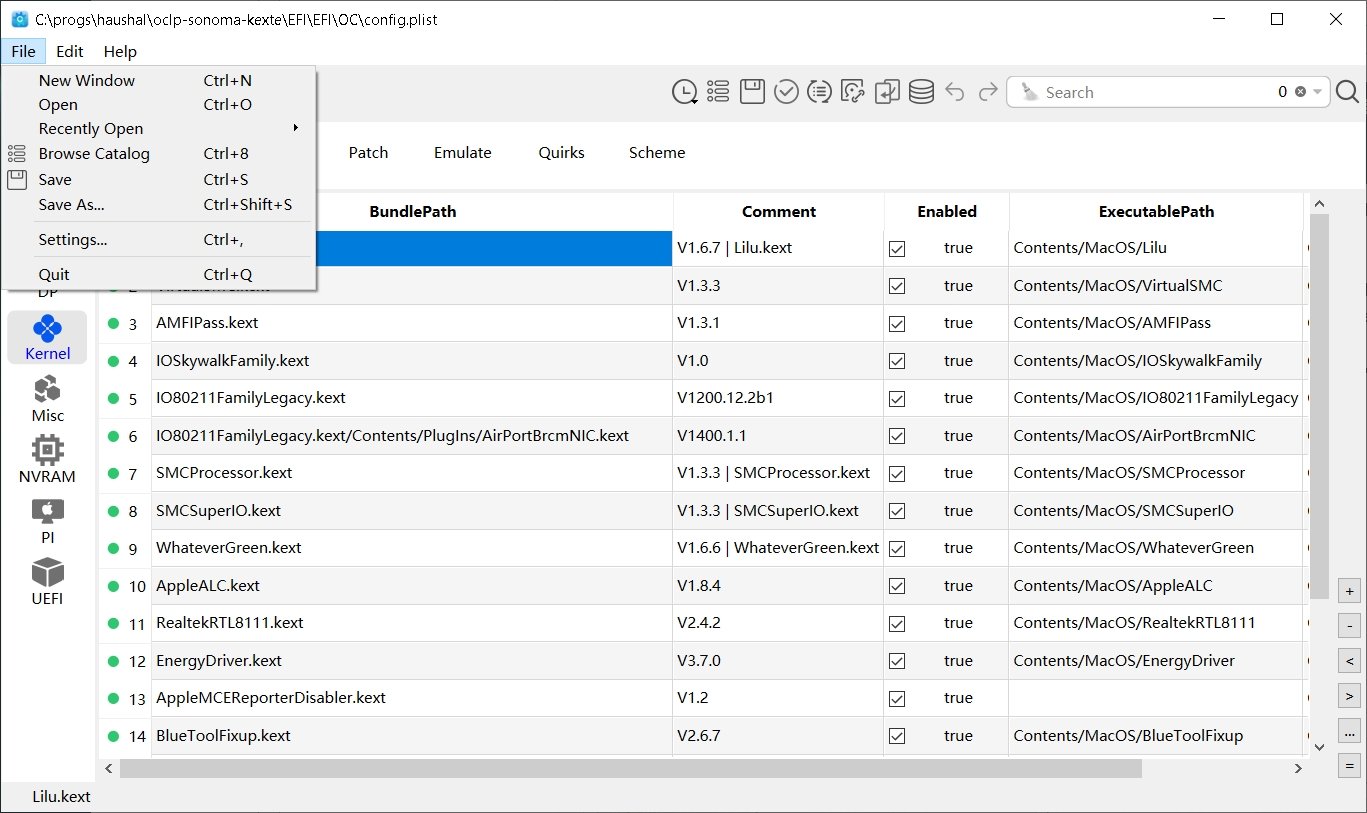Click the minus button to remove row
This screenshot has width=1367, height=813.
(1349, 626)
